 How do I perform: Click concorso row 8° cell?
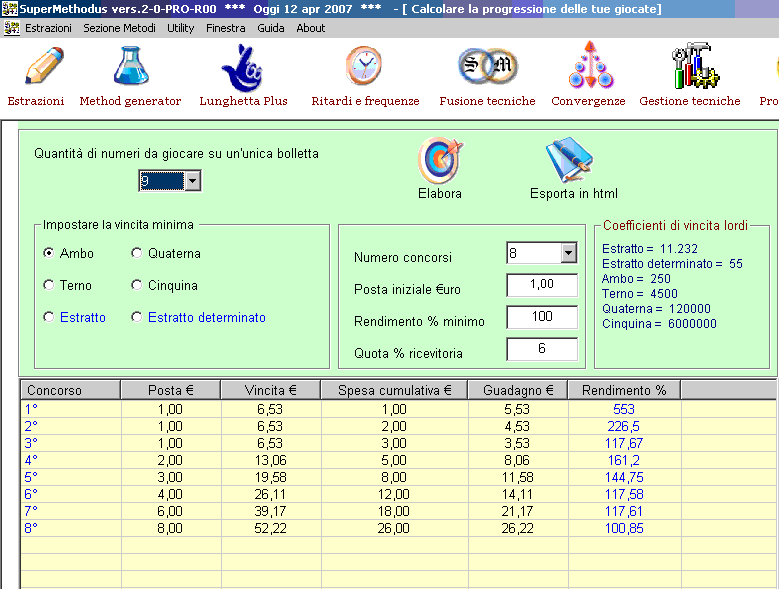[x=71, y=528]
